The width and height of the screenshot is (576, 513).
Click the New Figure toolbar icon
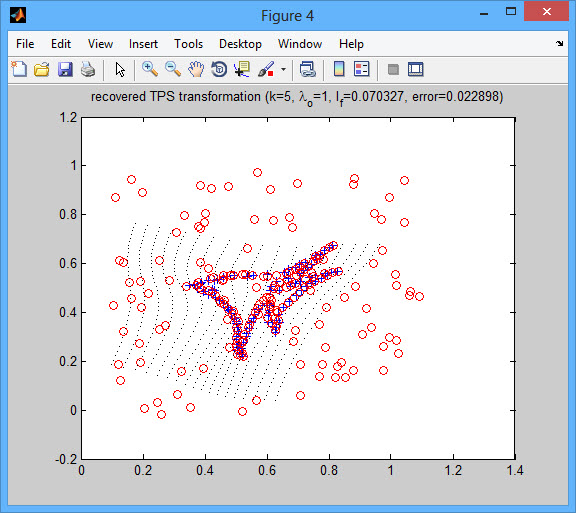click(x=19, y=69)
